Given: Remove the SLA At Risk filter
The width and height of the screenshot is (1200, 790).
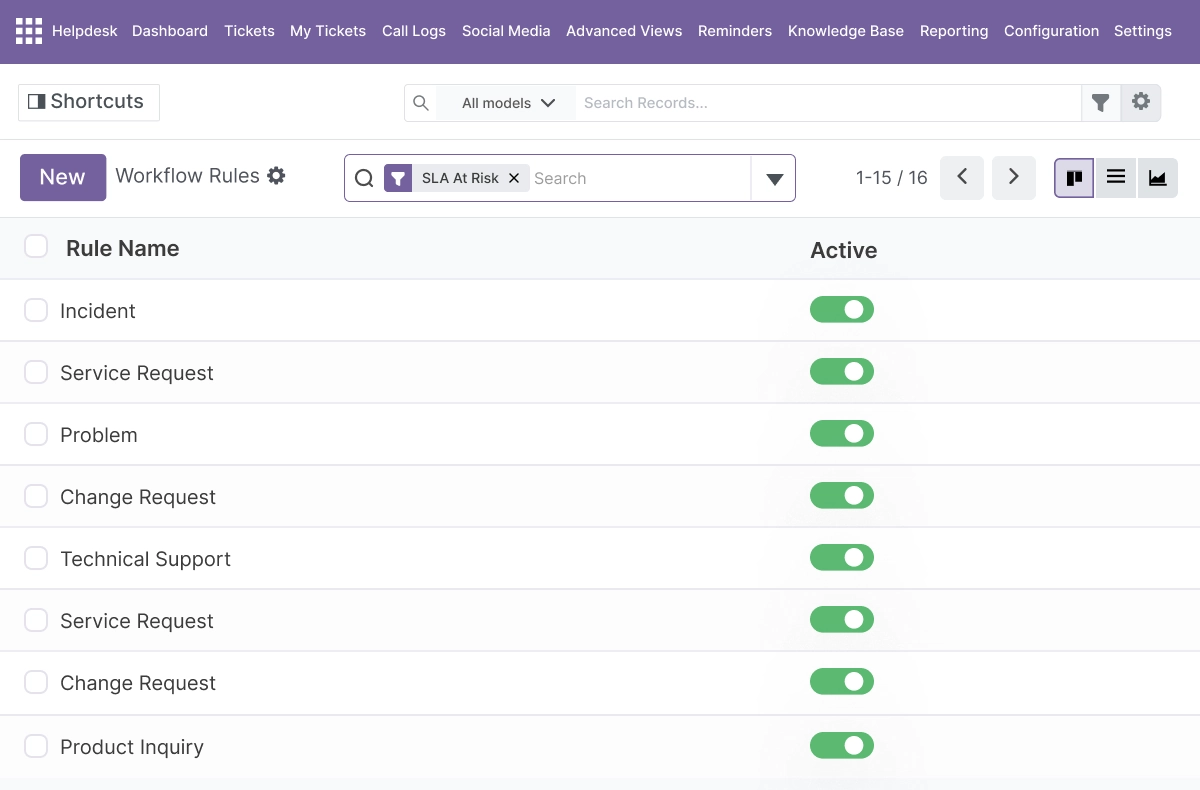Looking at the screenshot, I should [x=514, y=178].
